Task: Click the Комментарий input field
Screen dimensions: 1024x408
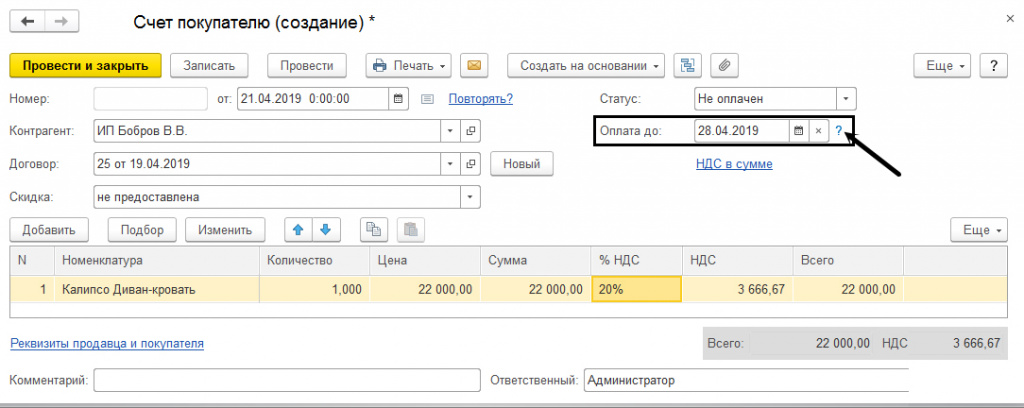Action: tap(285, 380)
